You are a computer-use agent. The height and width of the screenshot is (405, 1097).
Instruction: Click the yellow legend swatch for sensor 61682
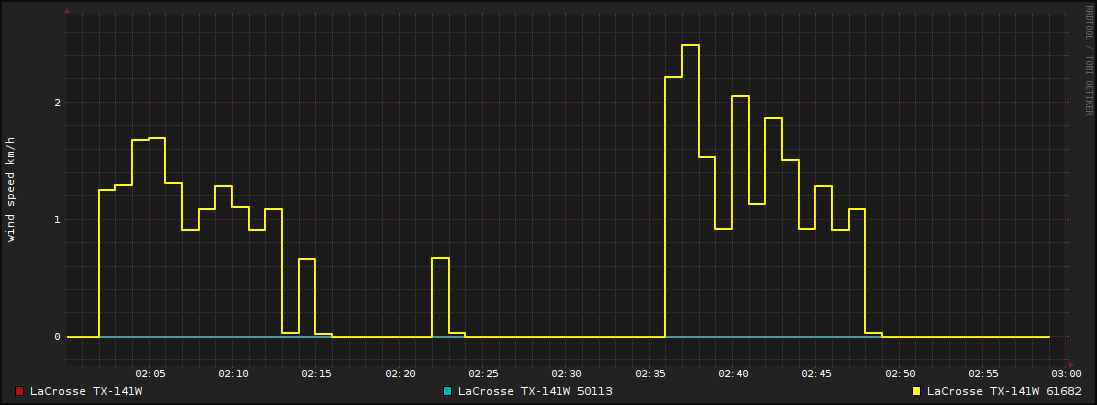[x=916, y=391]
